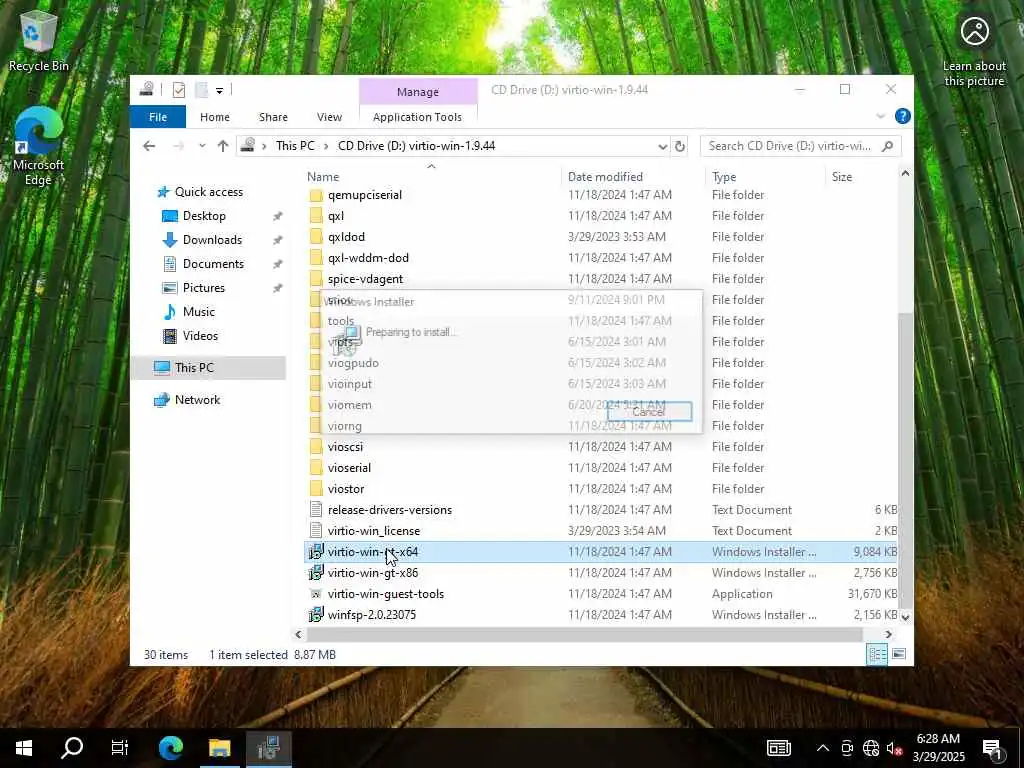Select the spice-vdagent folder
Screen dimensions: 1024x768
pos(365,279)
